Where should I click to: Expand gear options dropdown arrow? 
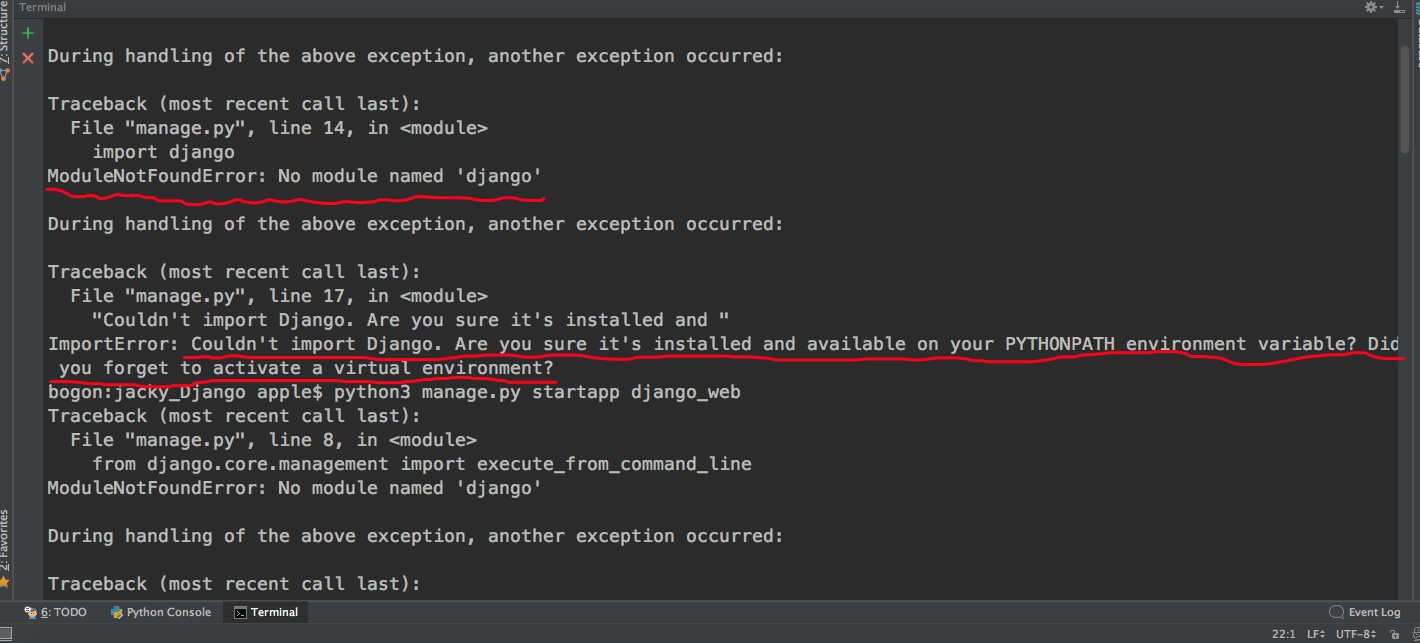click(x=1383, y=7)
